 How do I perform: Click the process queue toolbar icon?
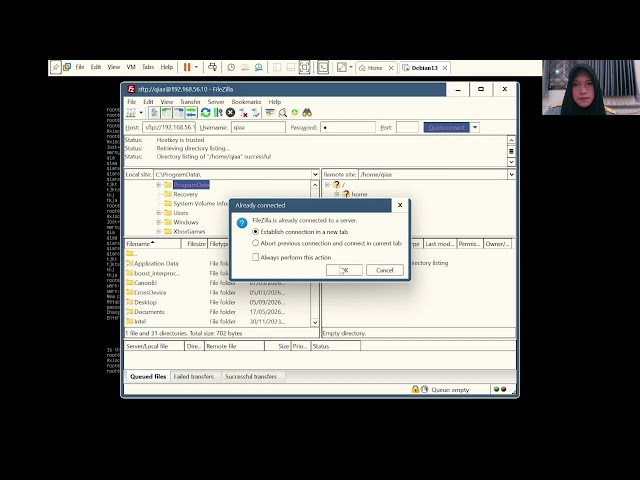coord(218,113)
